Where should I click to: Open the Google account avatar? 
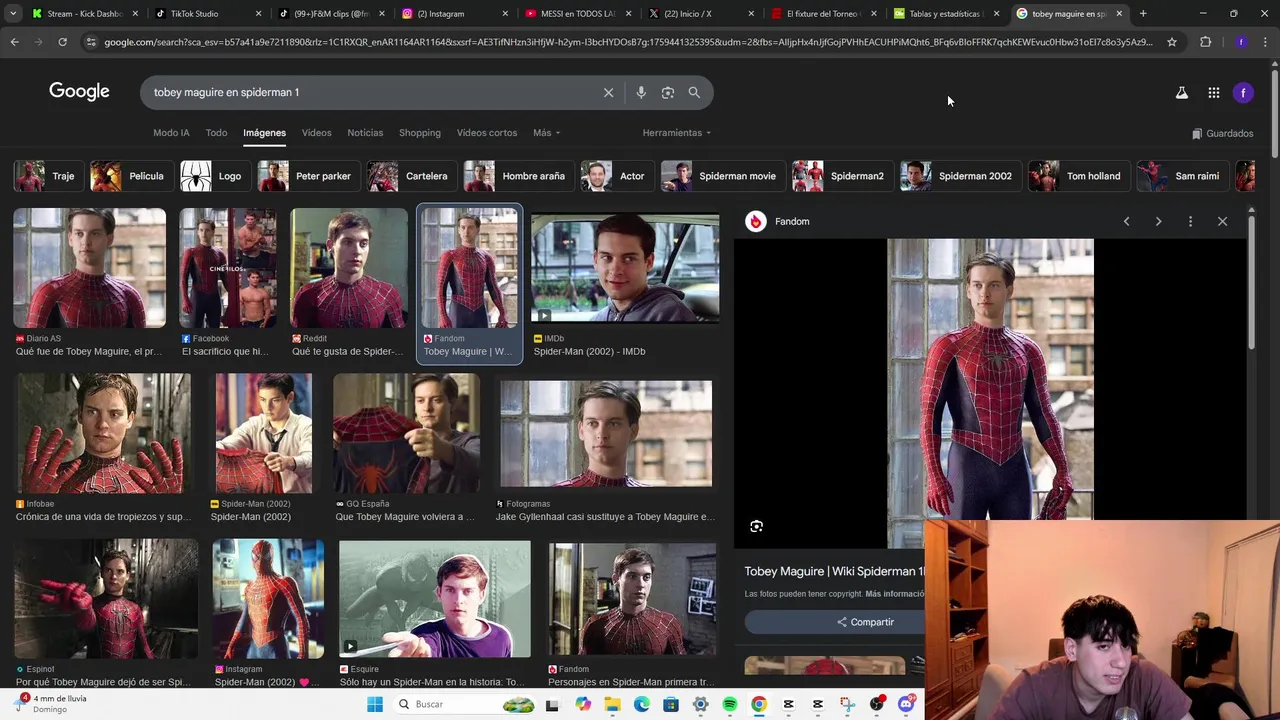click(1243, 92)
